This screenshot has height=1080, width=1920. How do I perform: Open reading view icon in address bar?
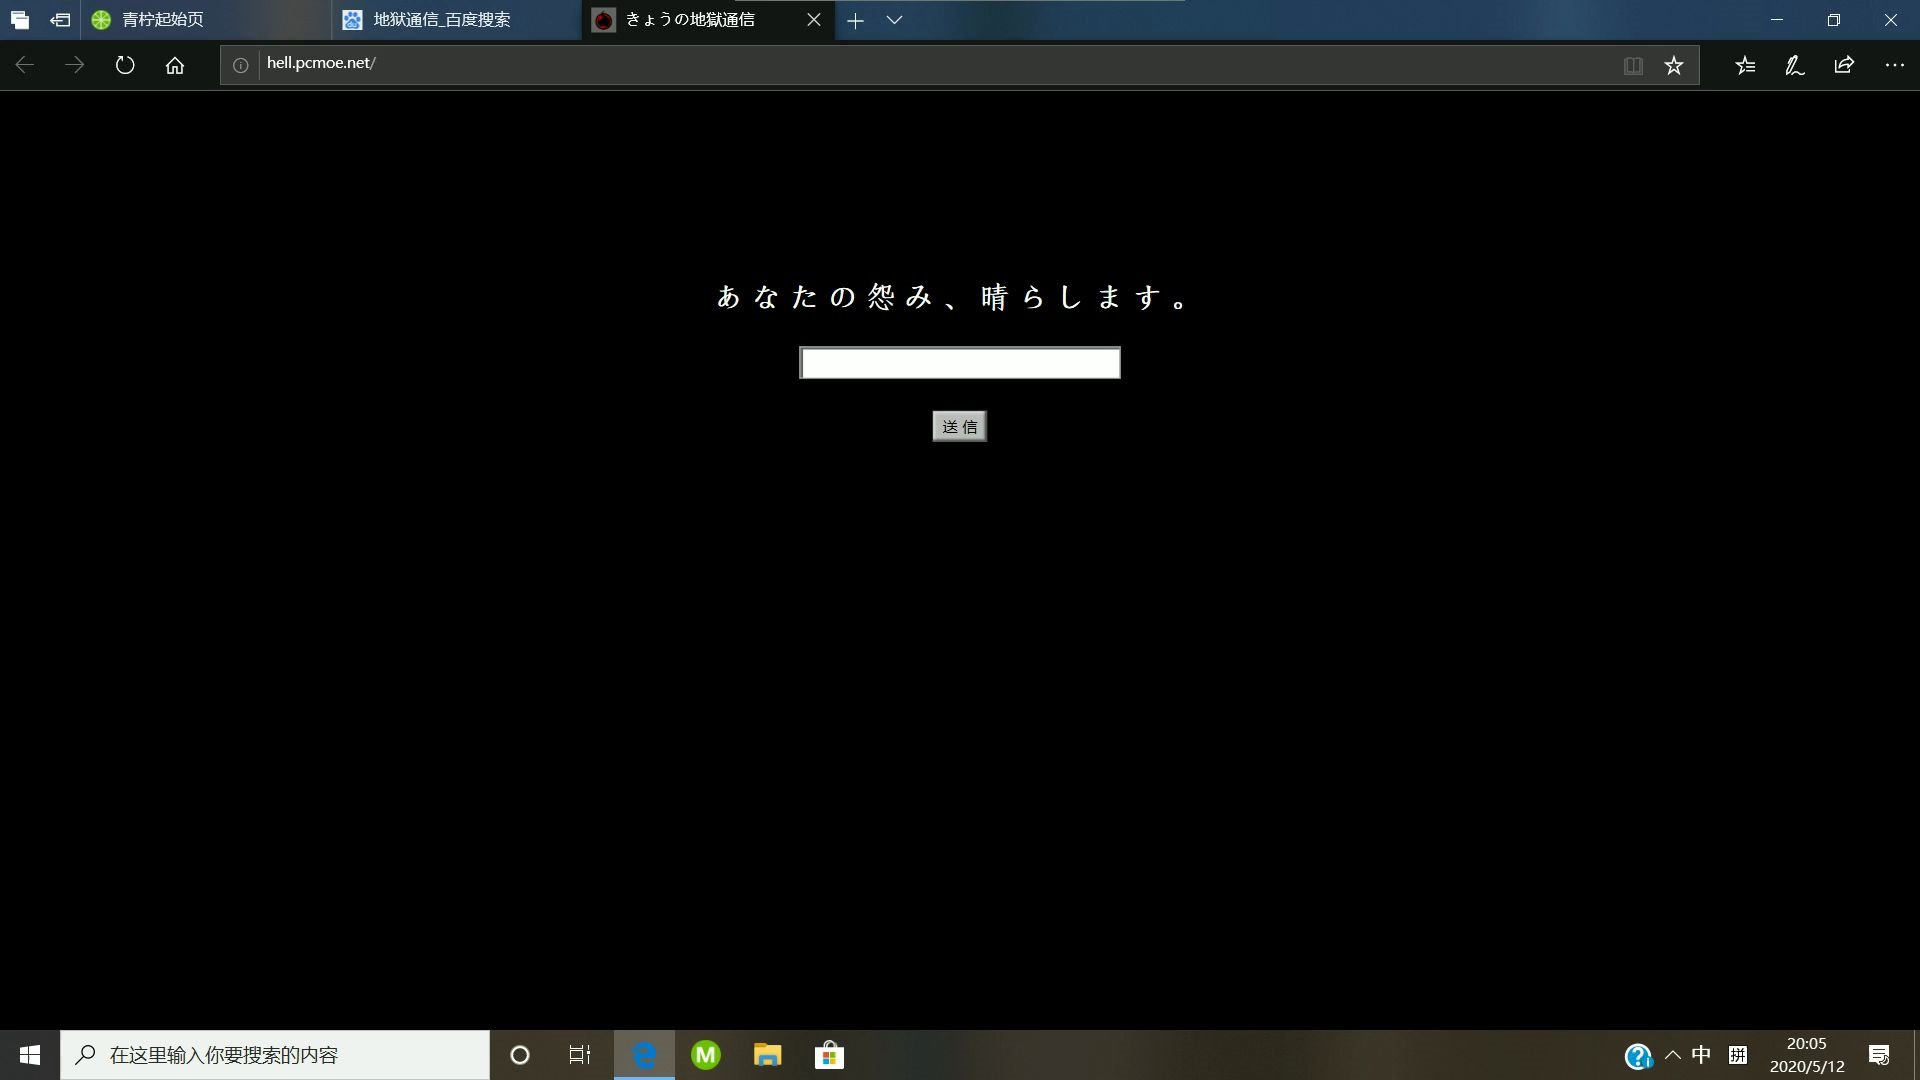tap(1633, 65)
